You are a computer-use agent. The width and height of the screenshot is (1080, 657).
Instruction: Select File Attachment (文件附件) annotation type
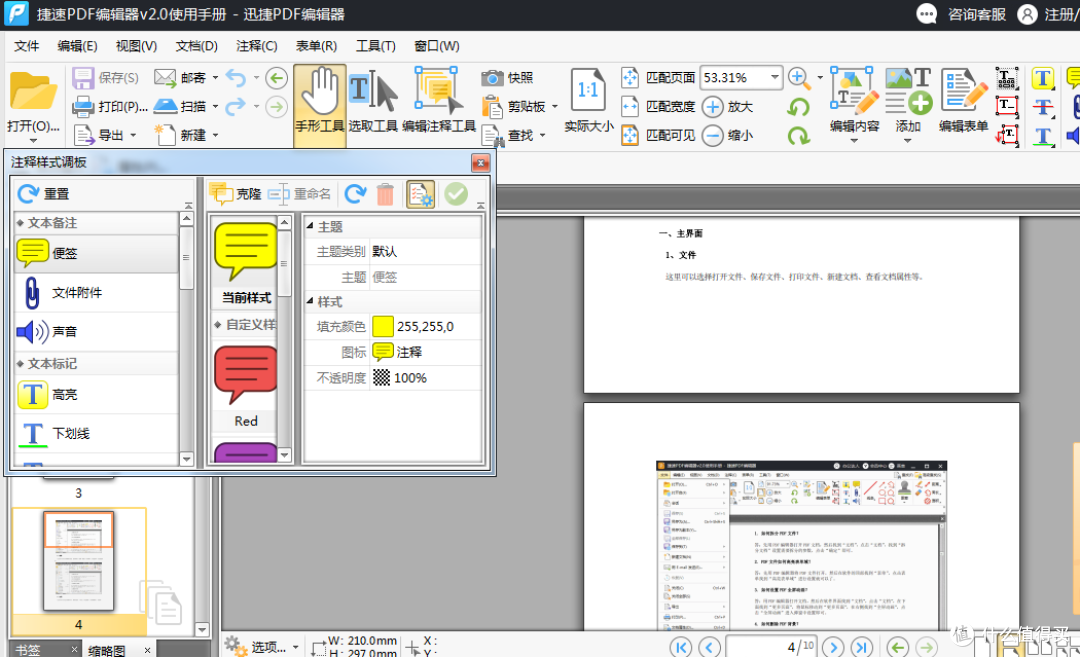(96, 293)
